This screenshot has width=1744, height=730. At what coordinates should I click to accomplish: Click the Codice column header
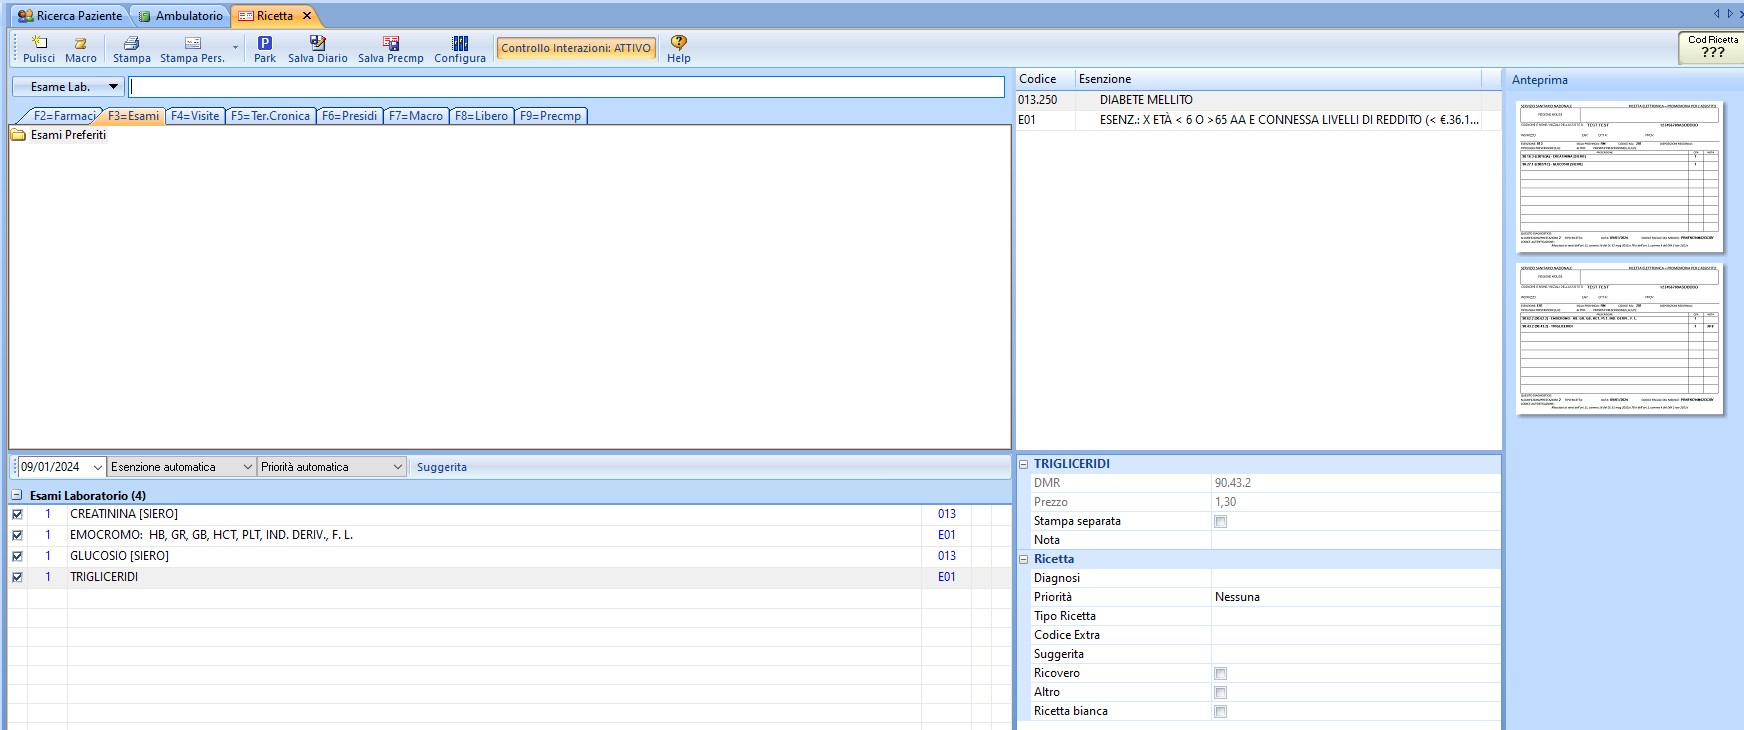1044,79
